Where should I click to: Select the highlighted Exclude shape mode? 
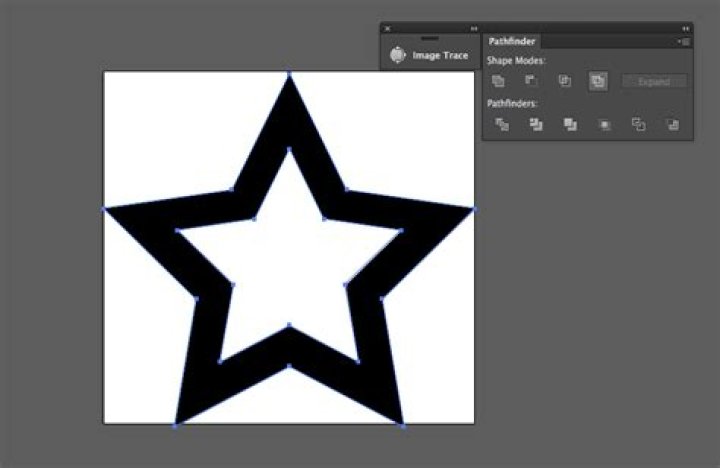tap(598, 81)
